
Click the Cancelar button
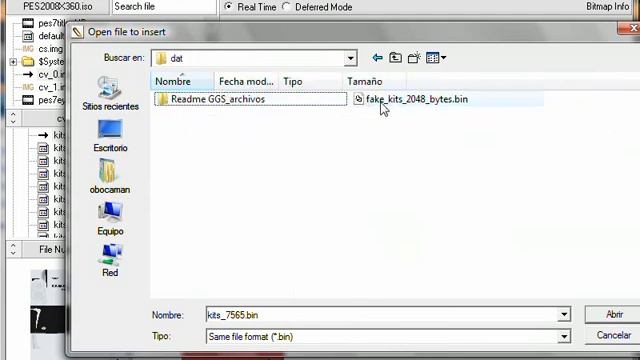(x=613, y=335)
